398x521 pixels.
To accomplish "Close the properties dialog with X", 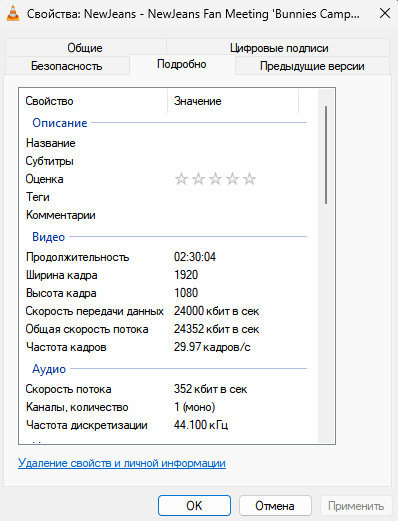I will (385, 14).
